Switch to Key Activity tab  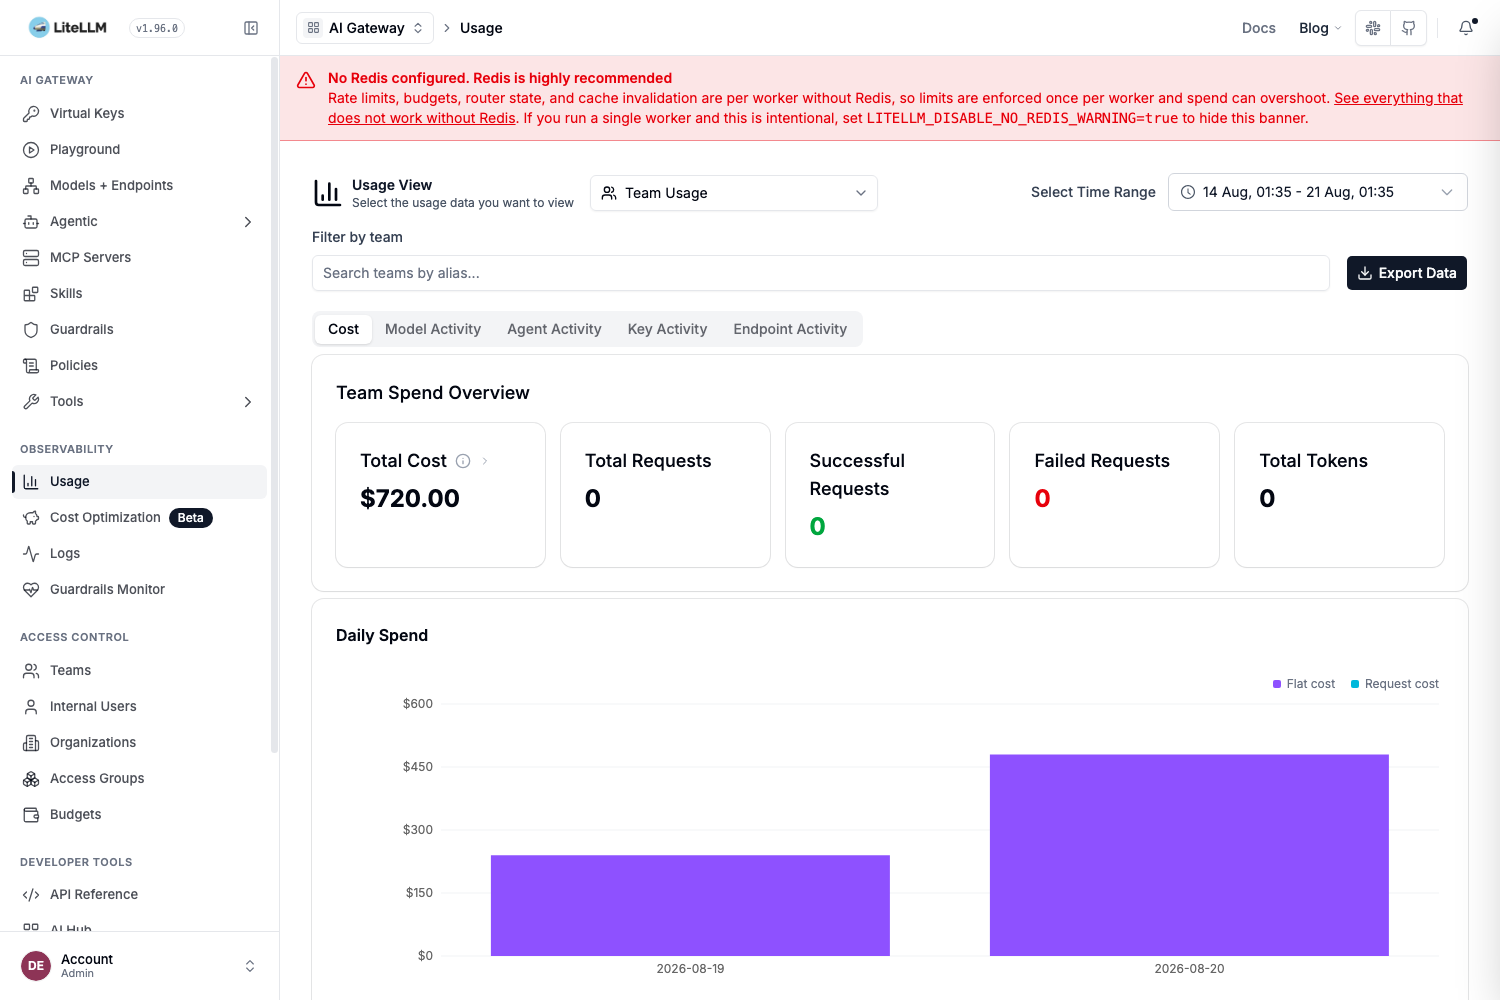pos(667,329)
